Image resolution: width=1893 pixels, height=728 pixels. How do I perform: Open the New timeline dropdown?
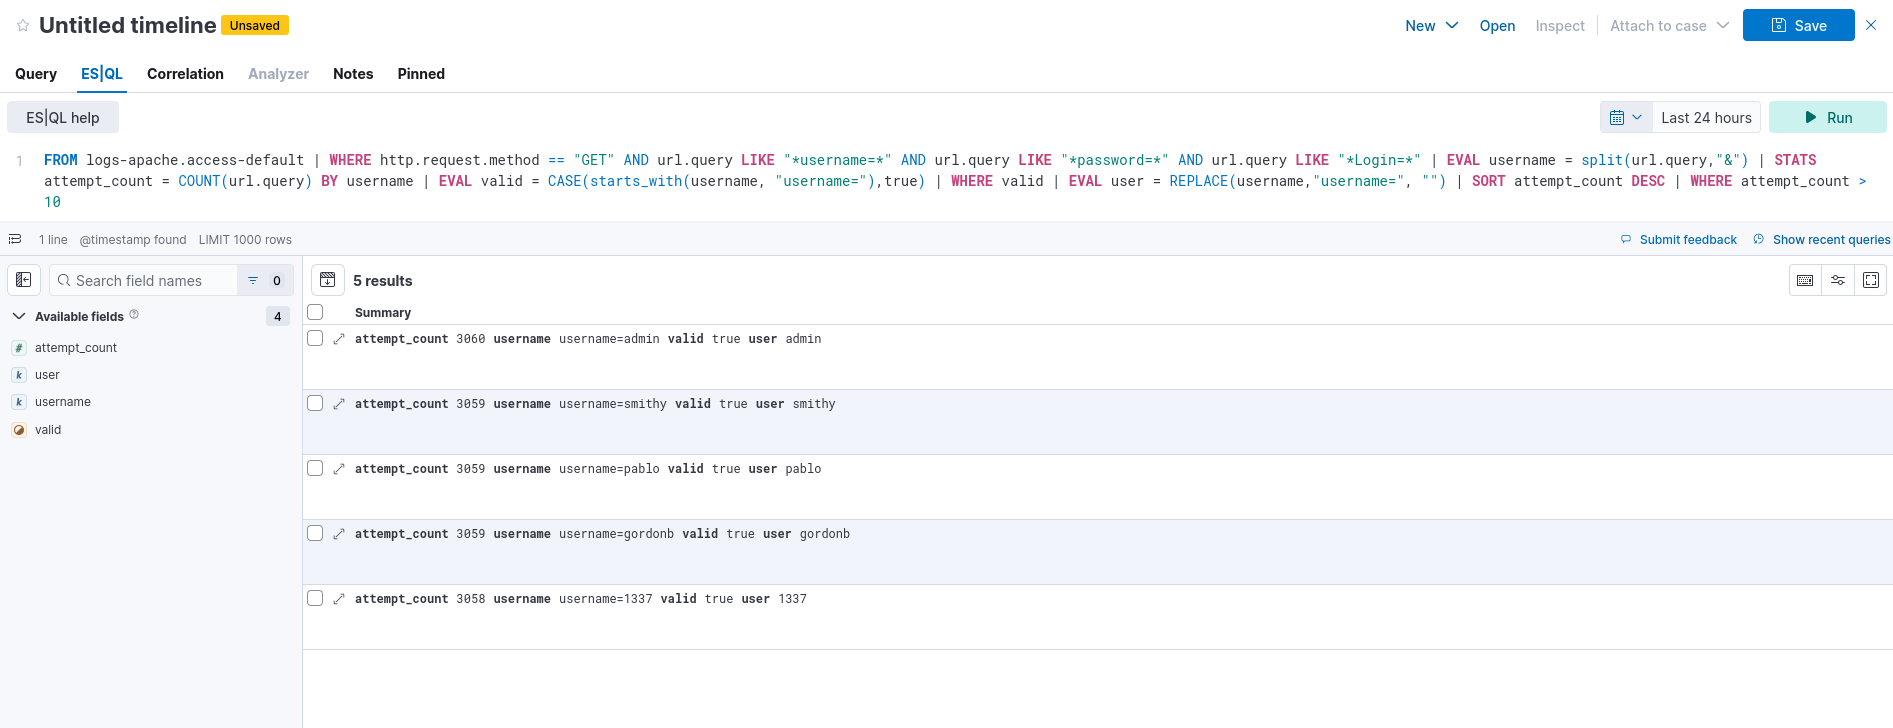click(x=1431, y=26)
